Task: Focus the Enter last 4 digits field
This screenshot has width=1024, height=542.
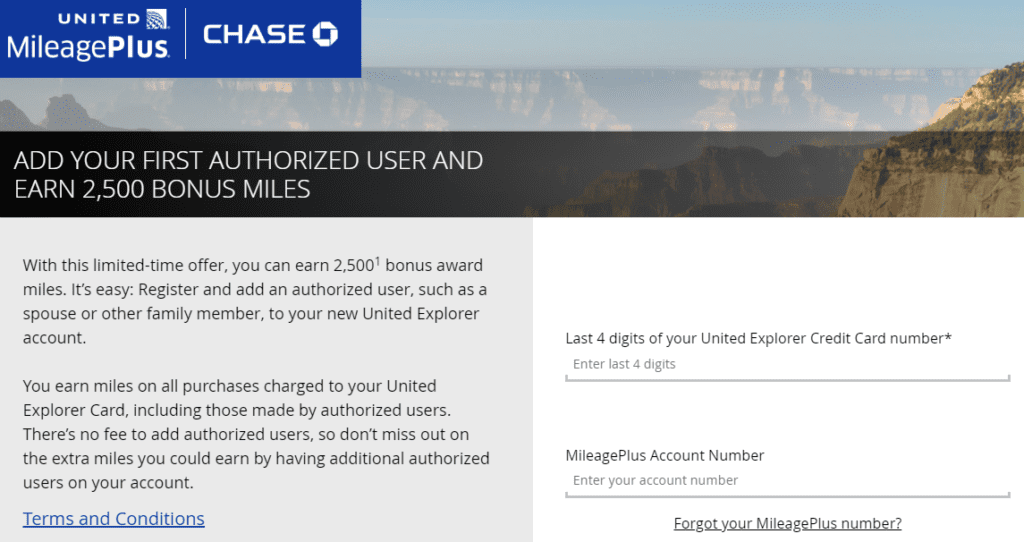Action: pyautogui.click(x=787, y=364)
